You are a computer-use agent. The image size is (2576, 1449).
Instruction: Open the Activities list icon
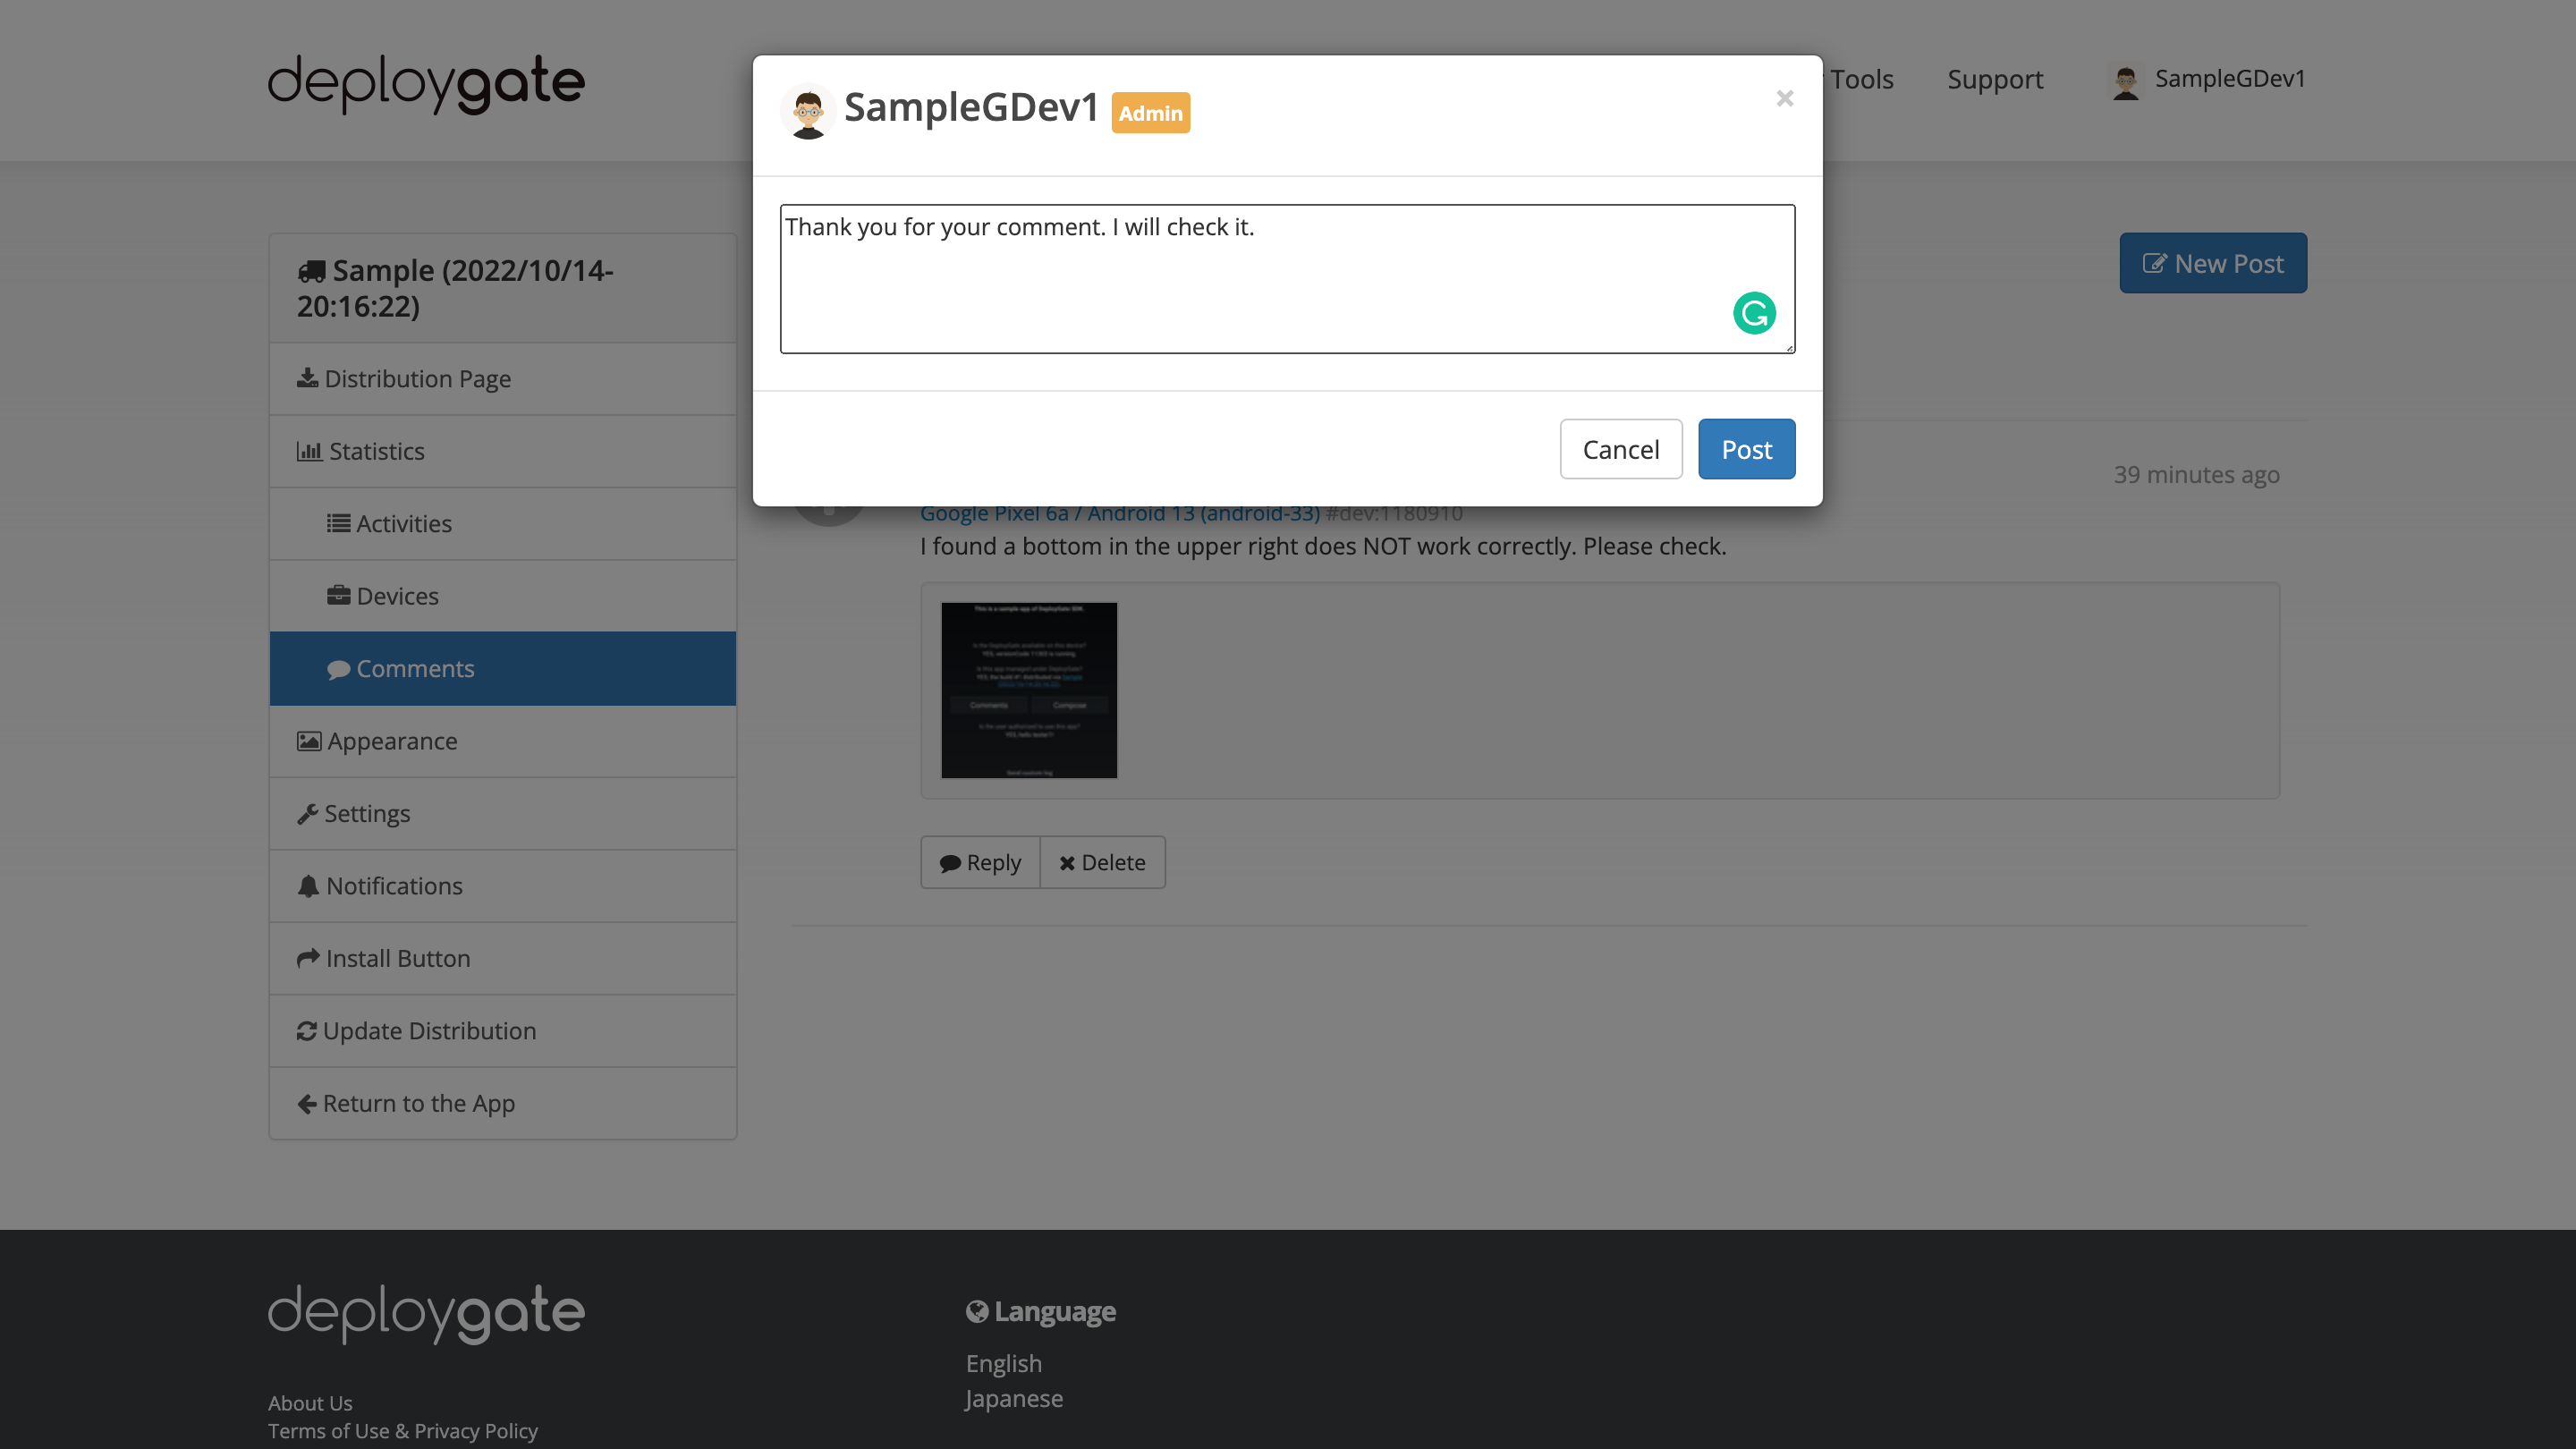tap(339, 523)
